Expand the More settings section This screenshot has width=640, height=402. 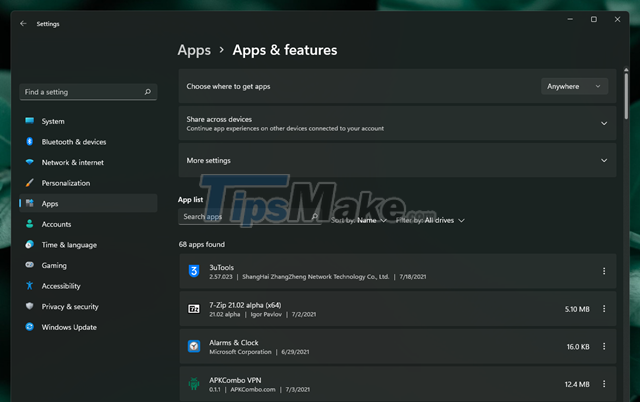(604, 160)
